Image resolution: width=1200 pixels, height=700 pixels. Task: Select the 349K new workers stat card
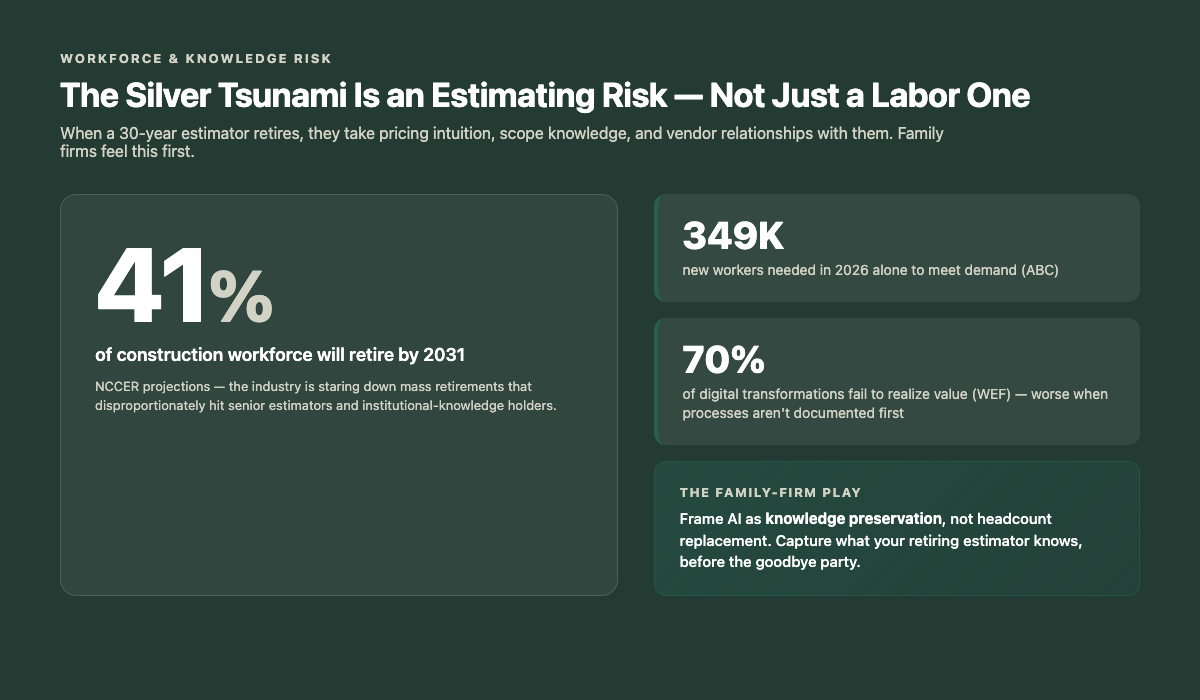coord(897,247)
